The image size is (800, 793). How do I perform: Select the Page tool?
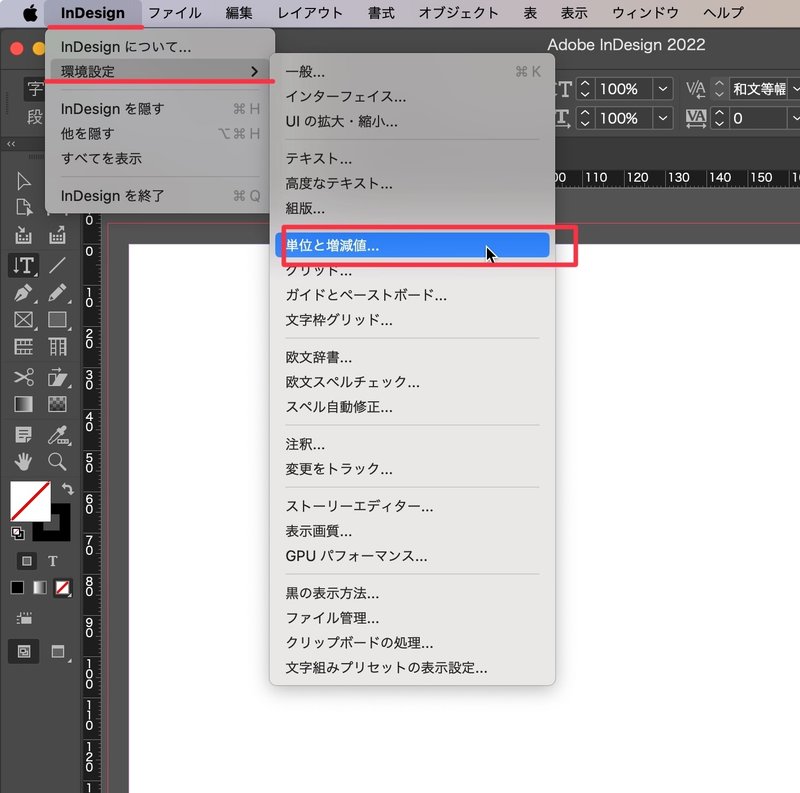(x=23, y=207)
